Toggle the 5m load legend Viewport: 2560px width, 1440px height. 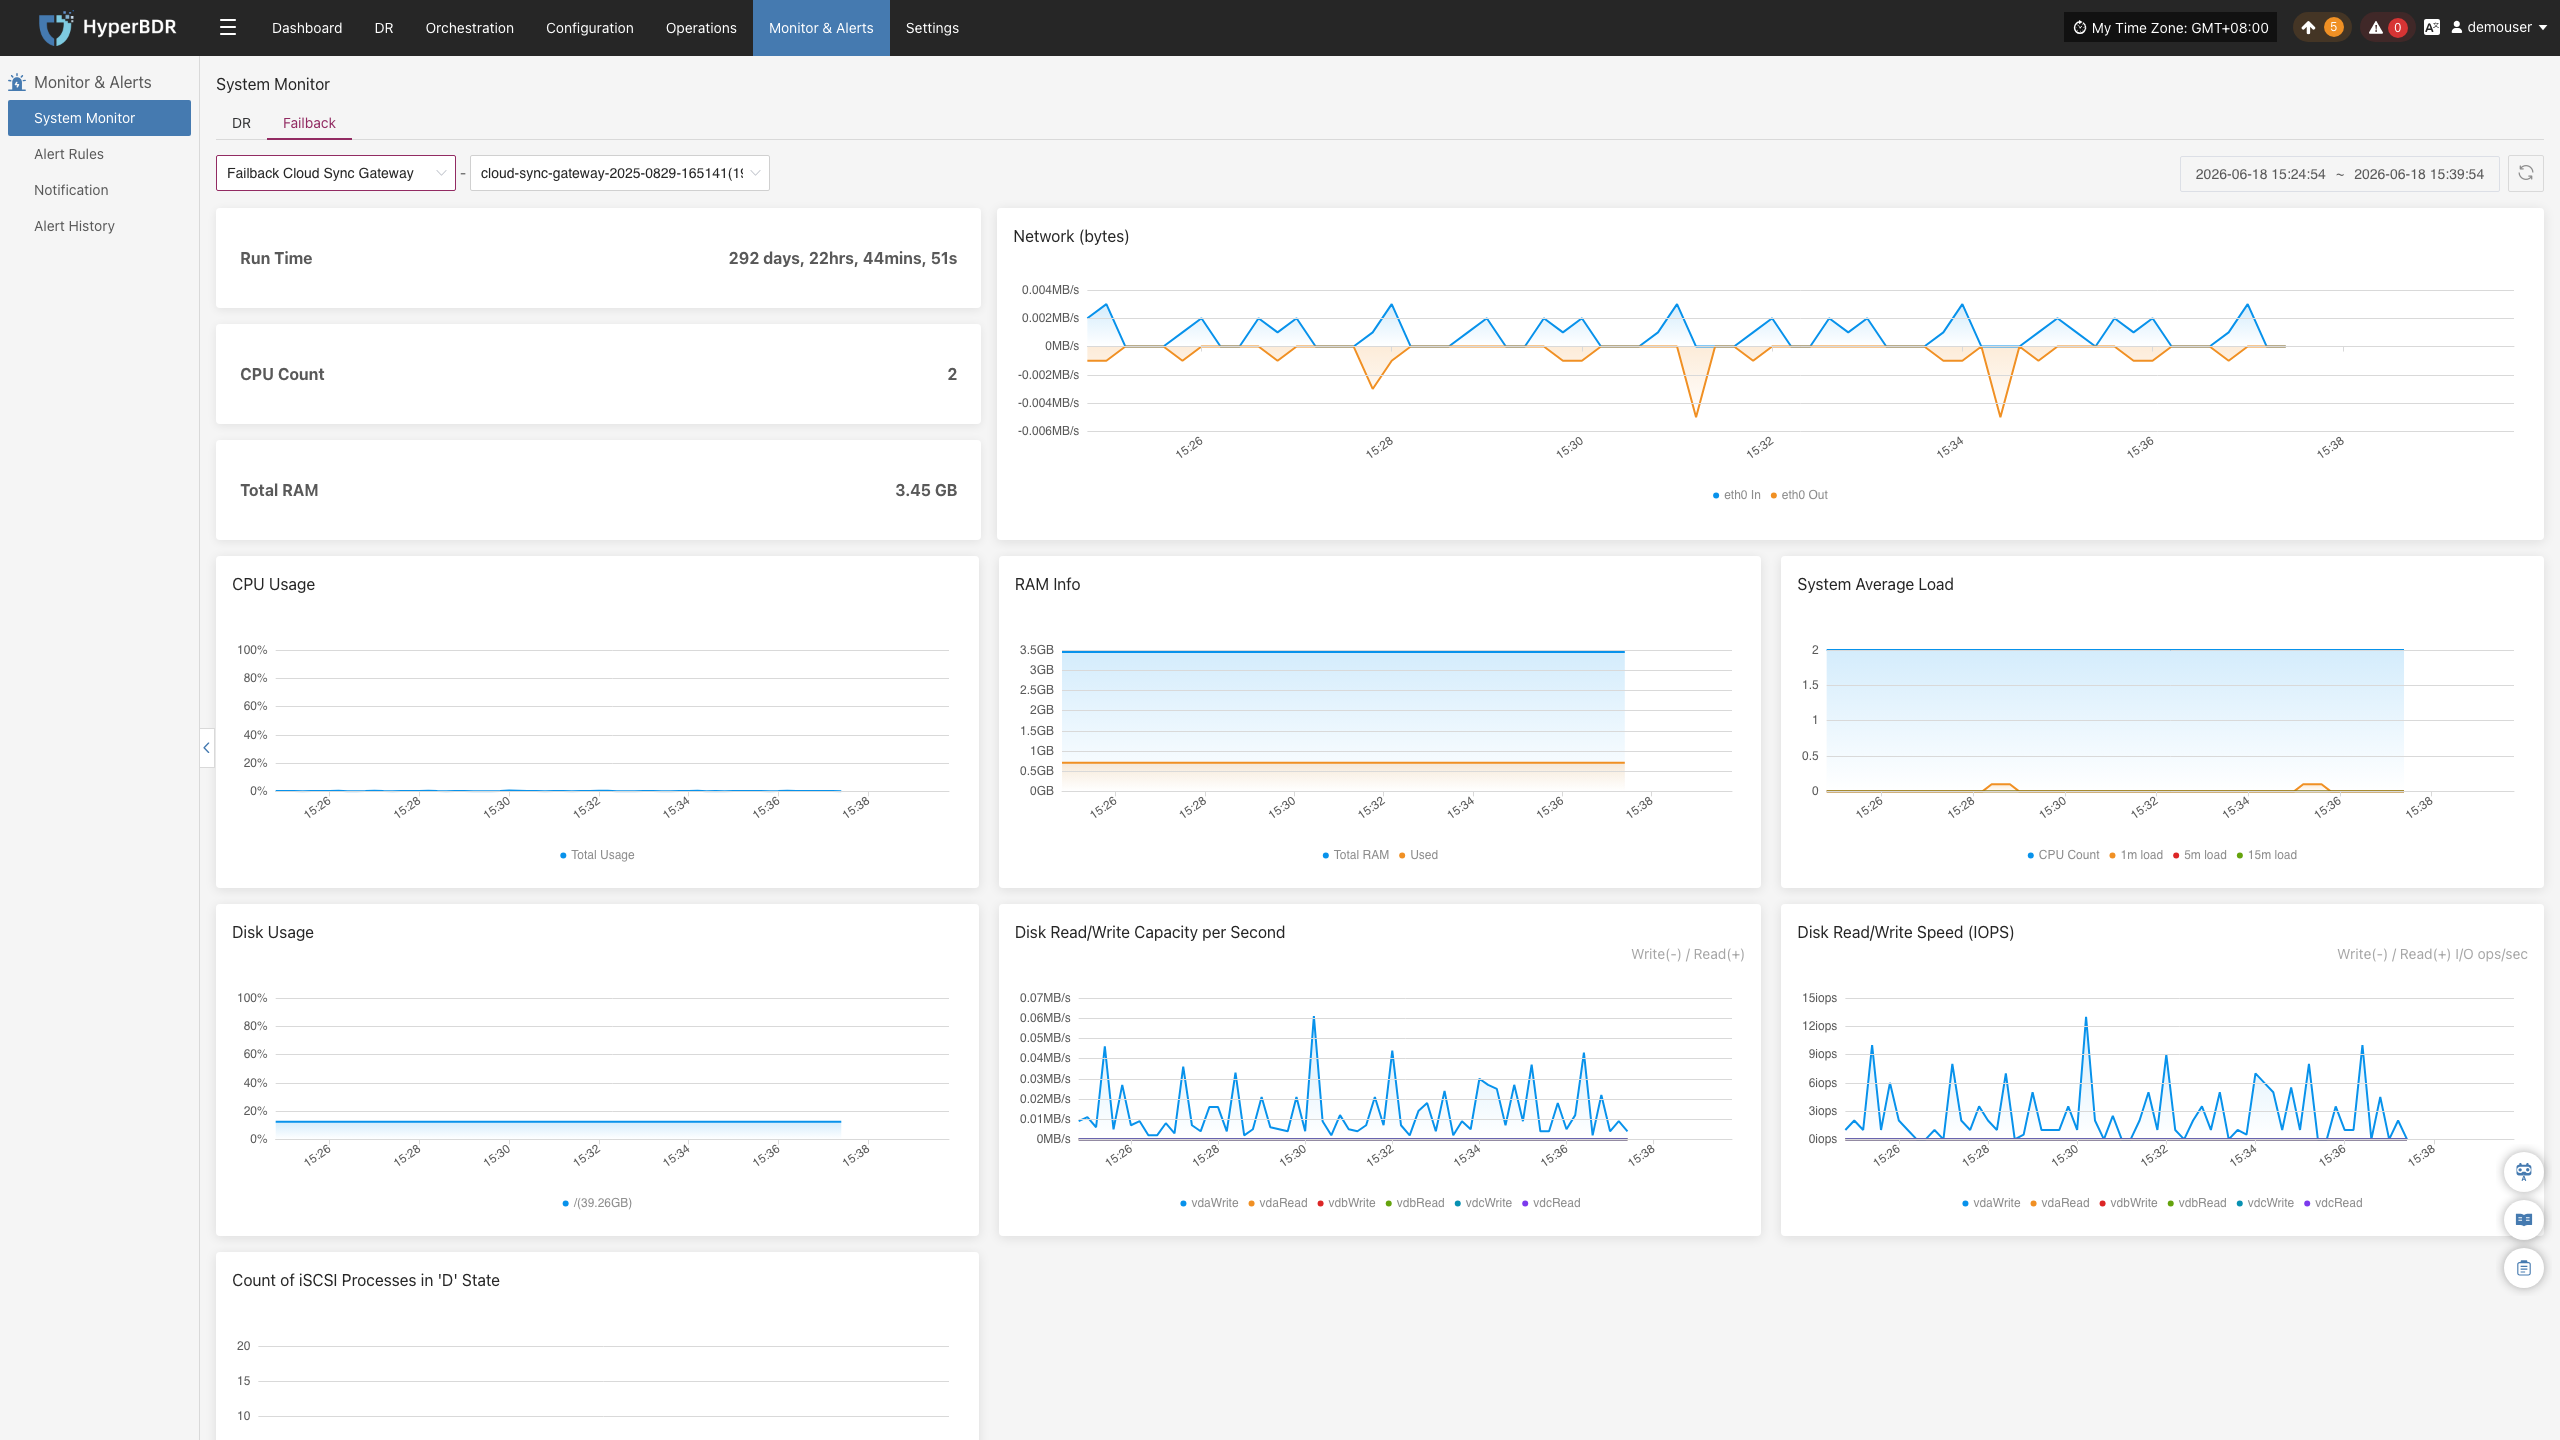2200,855
